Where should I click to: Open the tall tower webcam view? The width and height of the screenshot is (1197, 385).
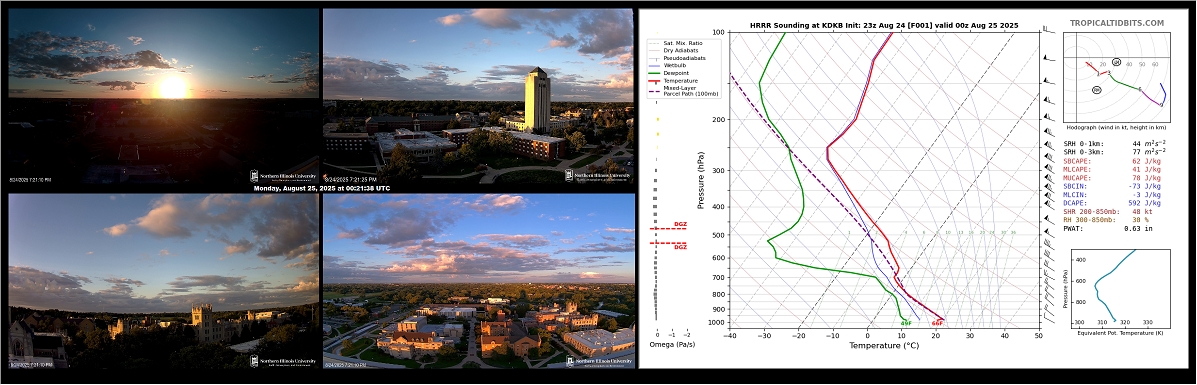(x=478, y=96)
